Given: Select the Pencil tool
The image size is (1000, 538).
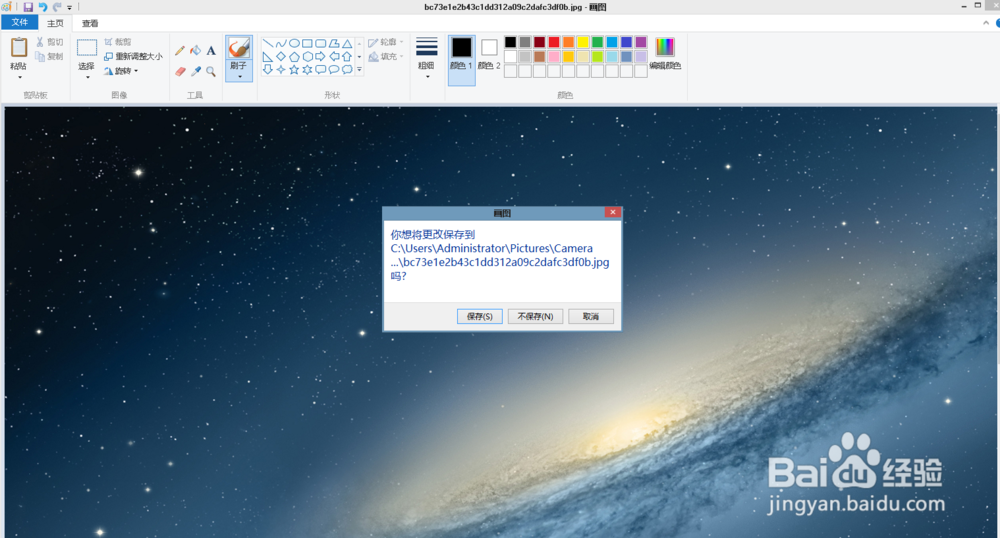Looking at the screenshot, I should pos(180,50).
